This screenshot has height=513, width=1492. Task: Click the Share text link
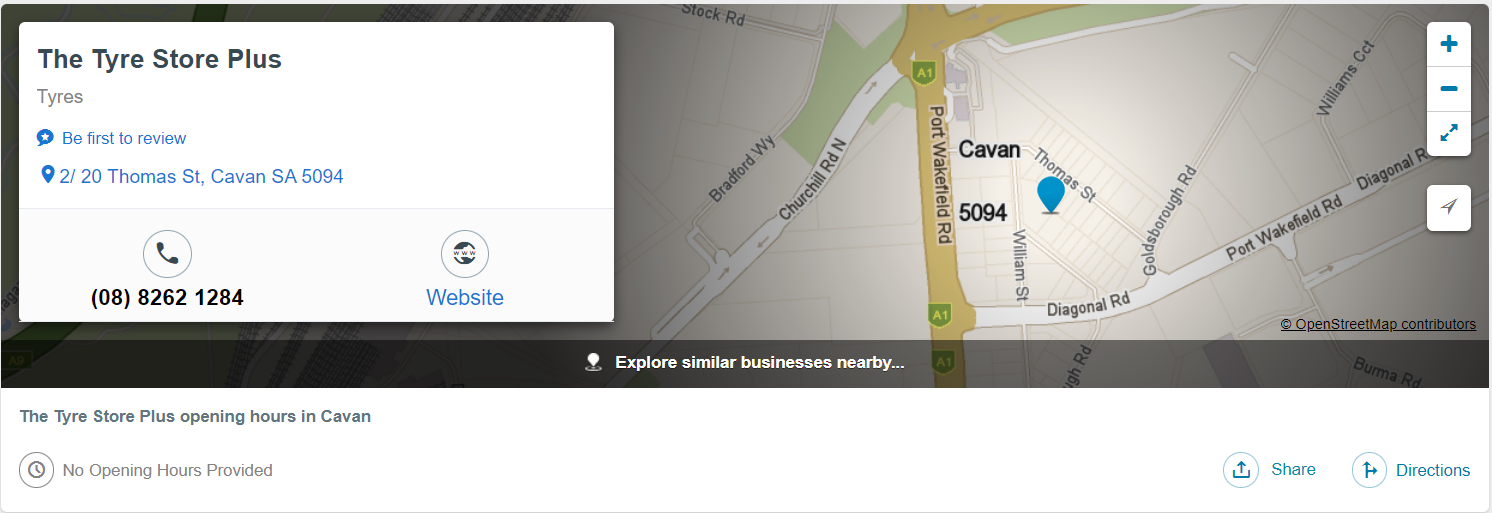pyautogui.click(x=1294, y=470)
